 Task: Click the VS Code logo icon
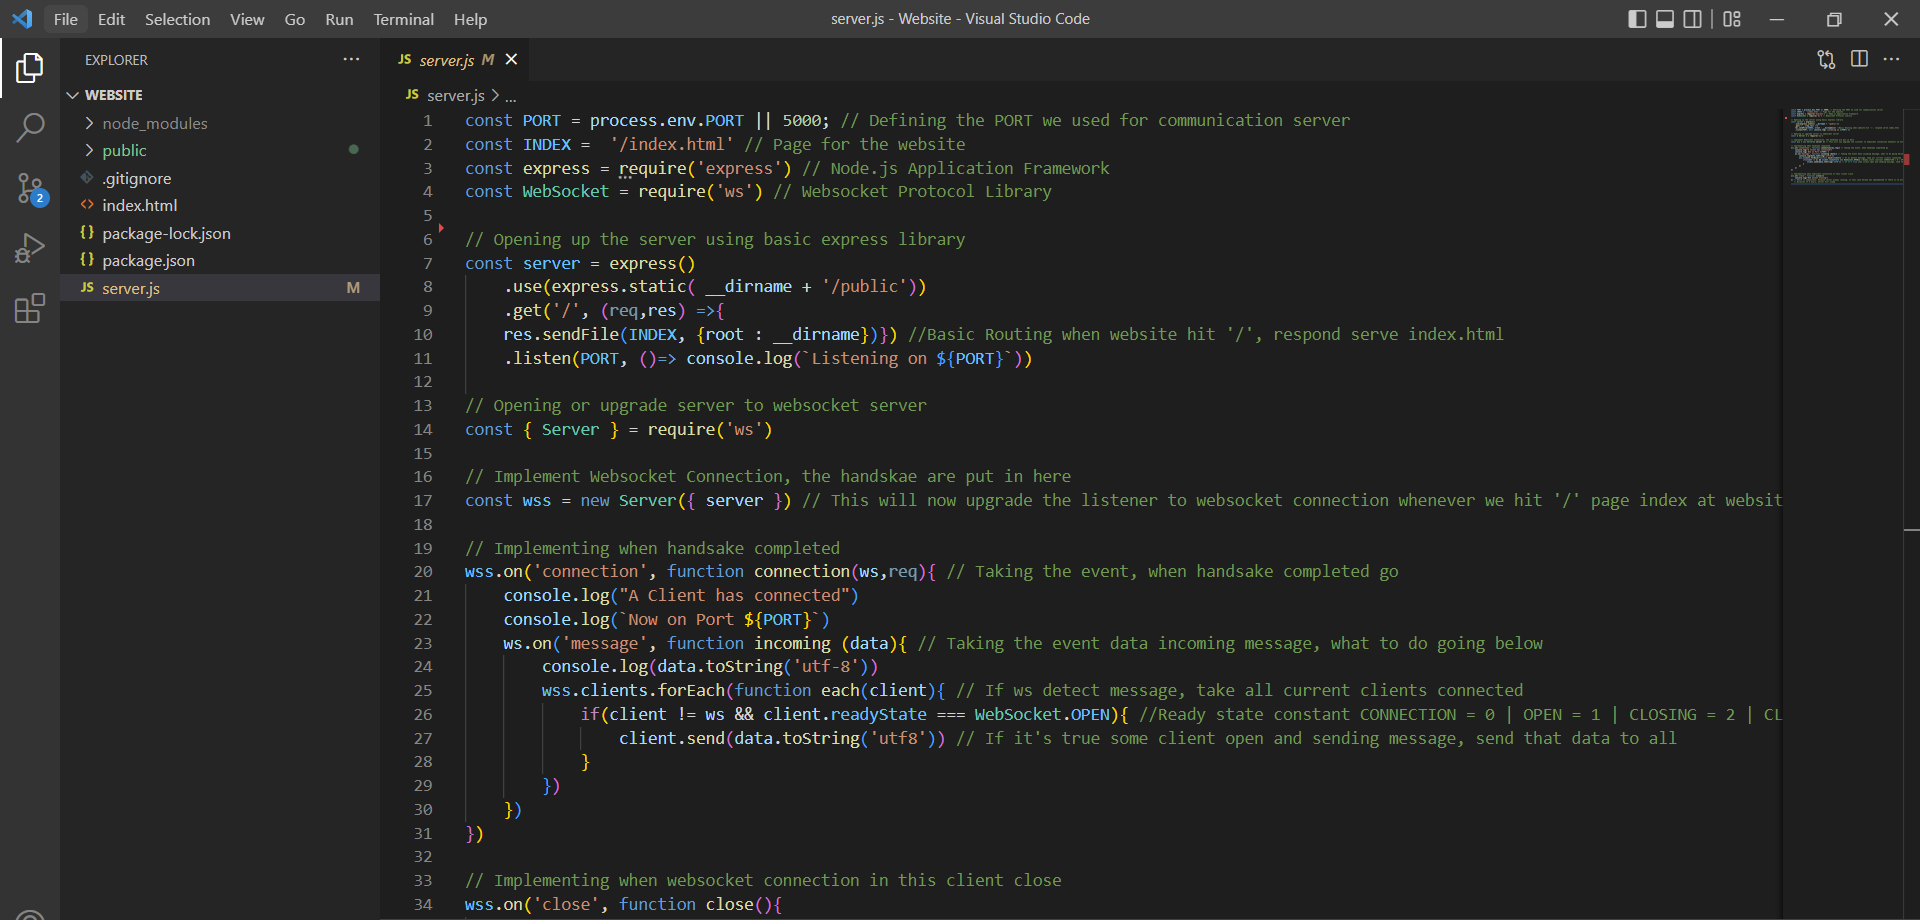tap(22, 19)
